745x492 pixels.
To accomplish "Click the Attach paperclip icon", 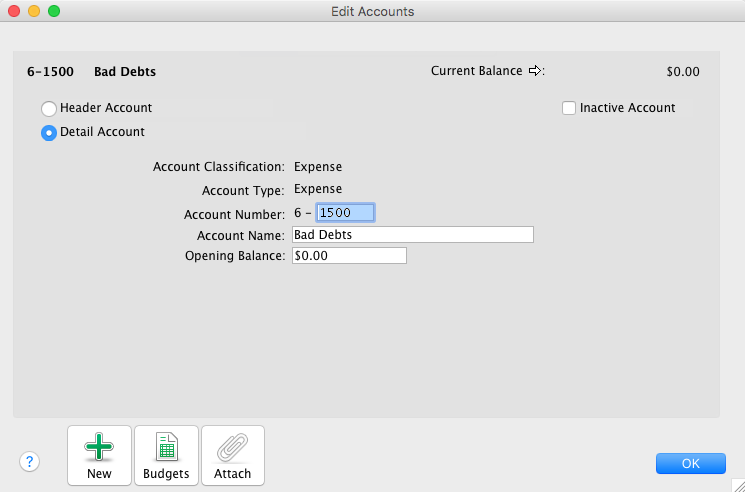I will pyautogui.click(x=233, y=447).
